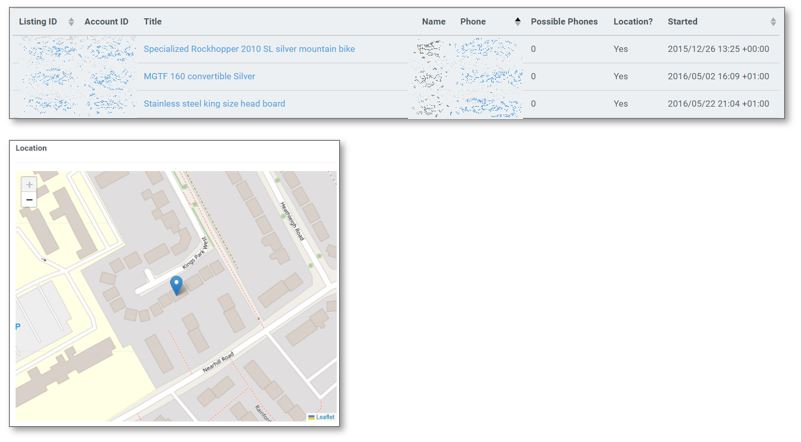This screenshot has height=442, width=801.
Task: Sort by the Possible Phones column header
Action: click(x=565, y=22)
